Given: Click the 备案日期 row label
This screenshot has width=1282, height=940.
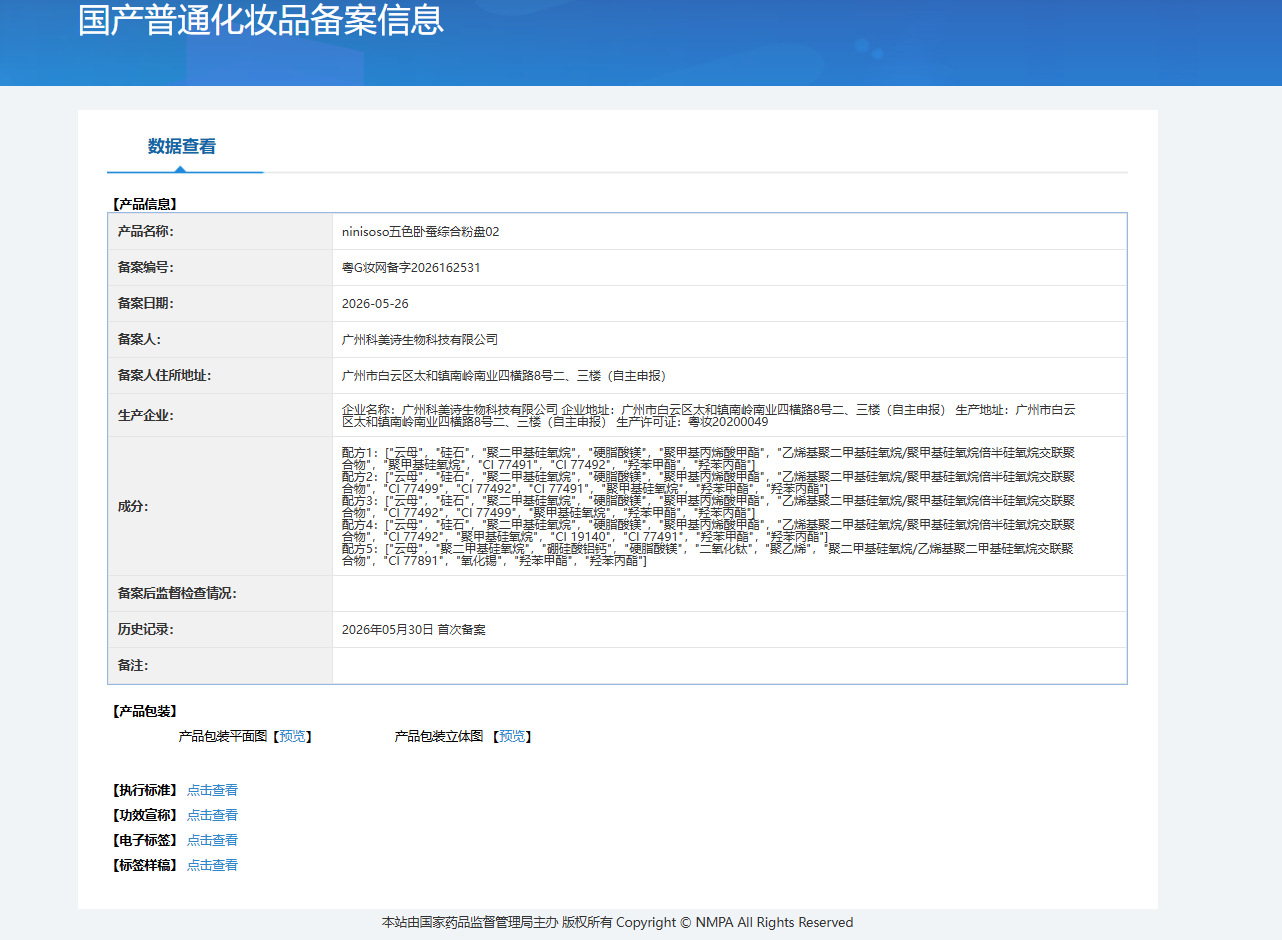Looking at the screenshot, I should (146, 303).
